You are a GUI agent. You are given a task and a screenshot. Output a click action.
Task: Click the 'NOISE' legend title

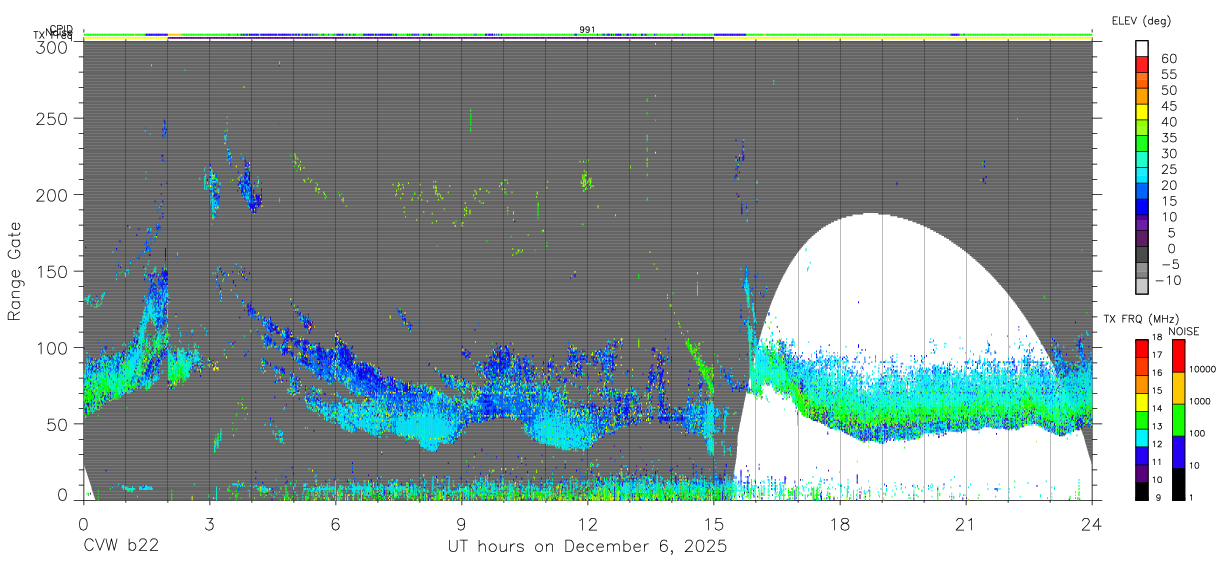tap(1183, 331)
